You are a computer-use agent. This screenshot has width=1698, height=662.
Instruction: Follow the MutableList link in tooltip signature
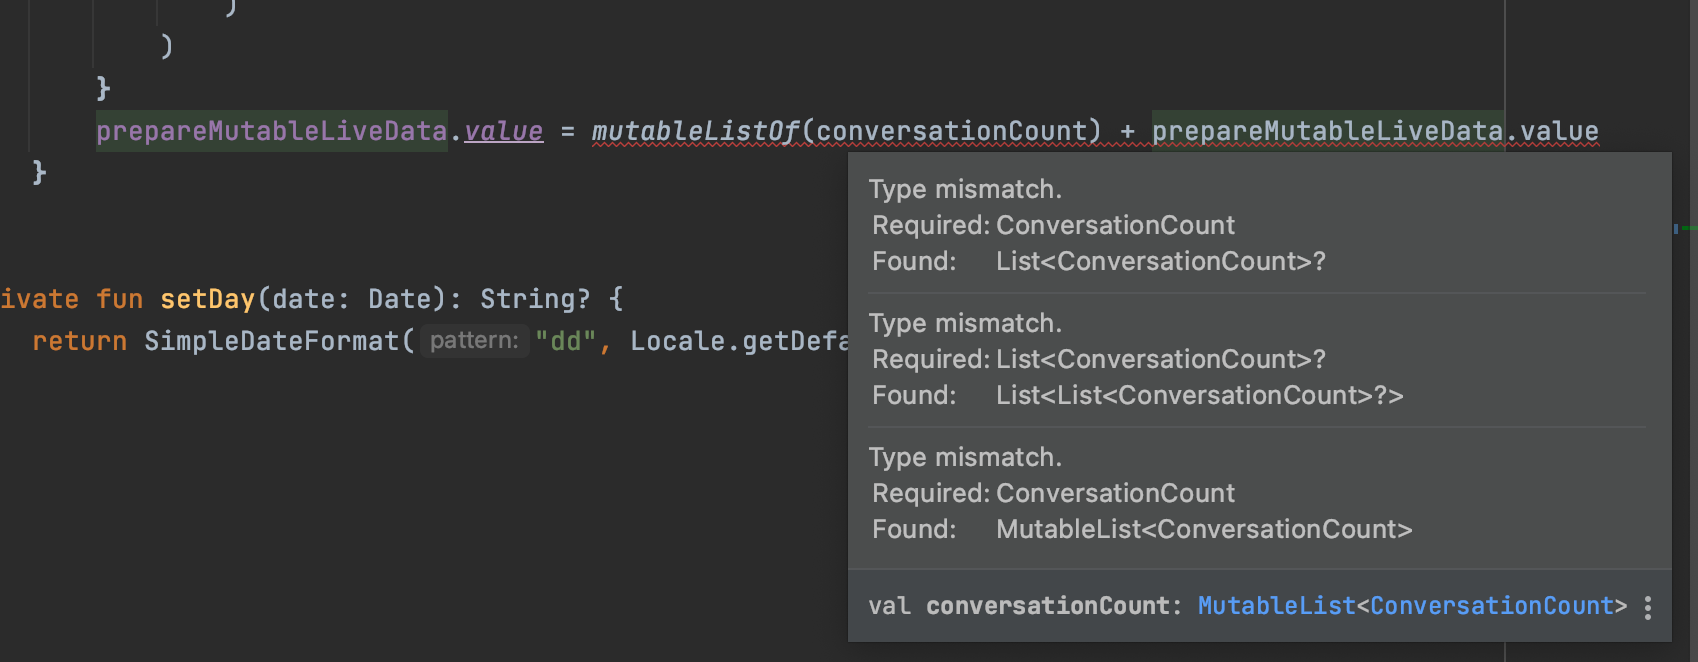pyautogui.click(x=1276, y=606)
